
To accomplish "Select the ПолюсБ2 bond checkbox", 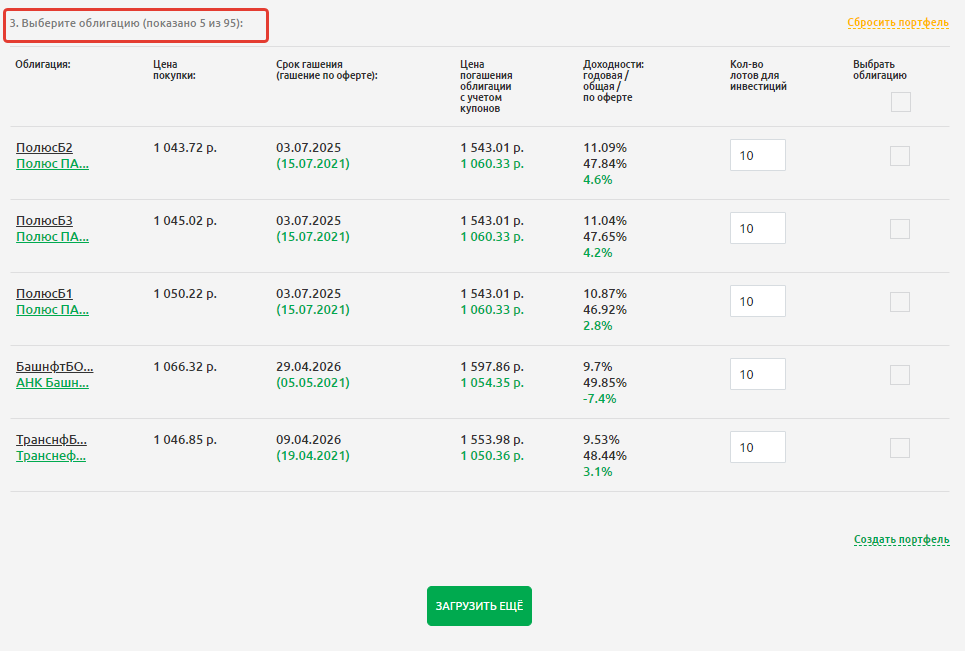I will [x=900, y=156].
